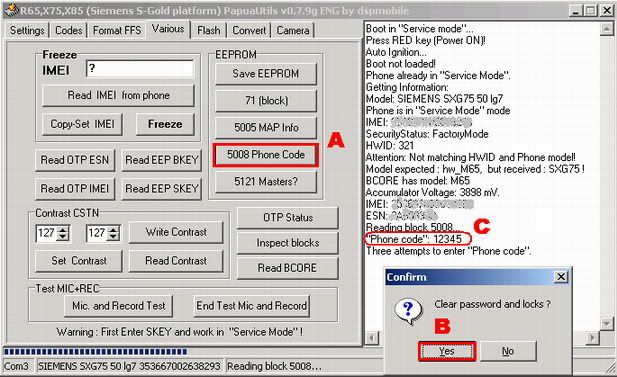Maximize the PapuaUtils window
The image size is (617, 377).
[x=590, y=11]
